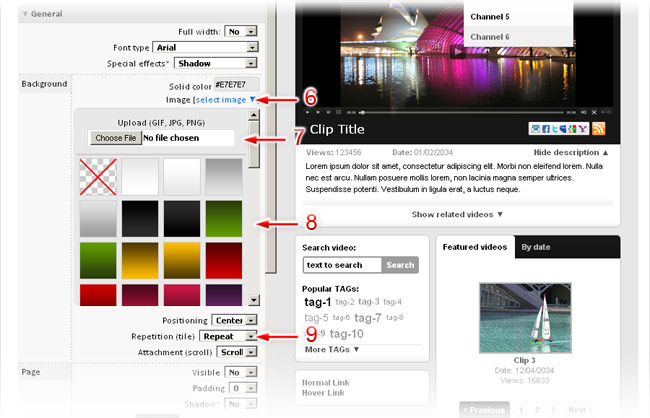Open the Full width dropdown
The width and height of the screenshot is (650, 418).
[x=251, y=31]
